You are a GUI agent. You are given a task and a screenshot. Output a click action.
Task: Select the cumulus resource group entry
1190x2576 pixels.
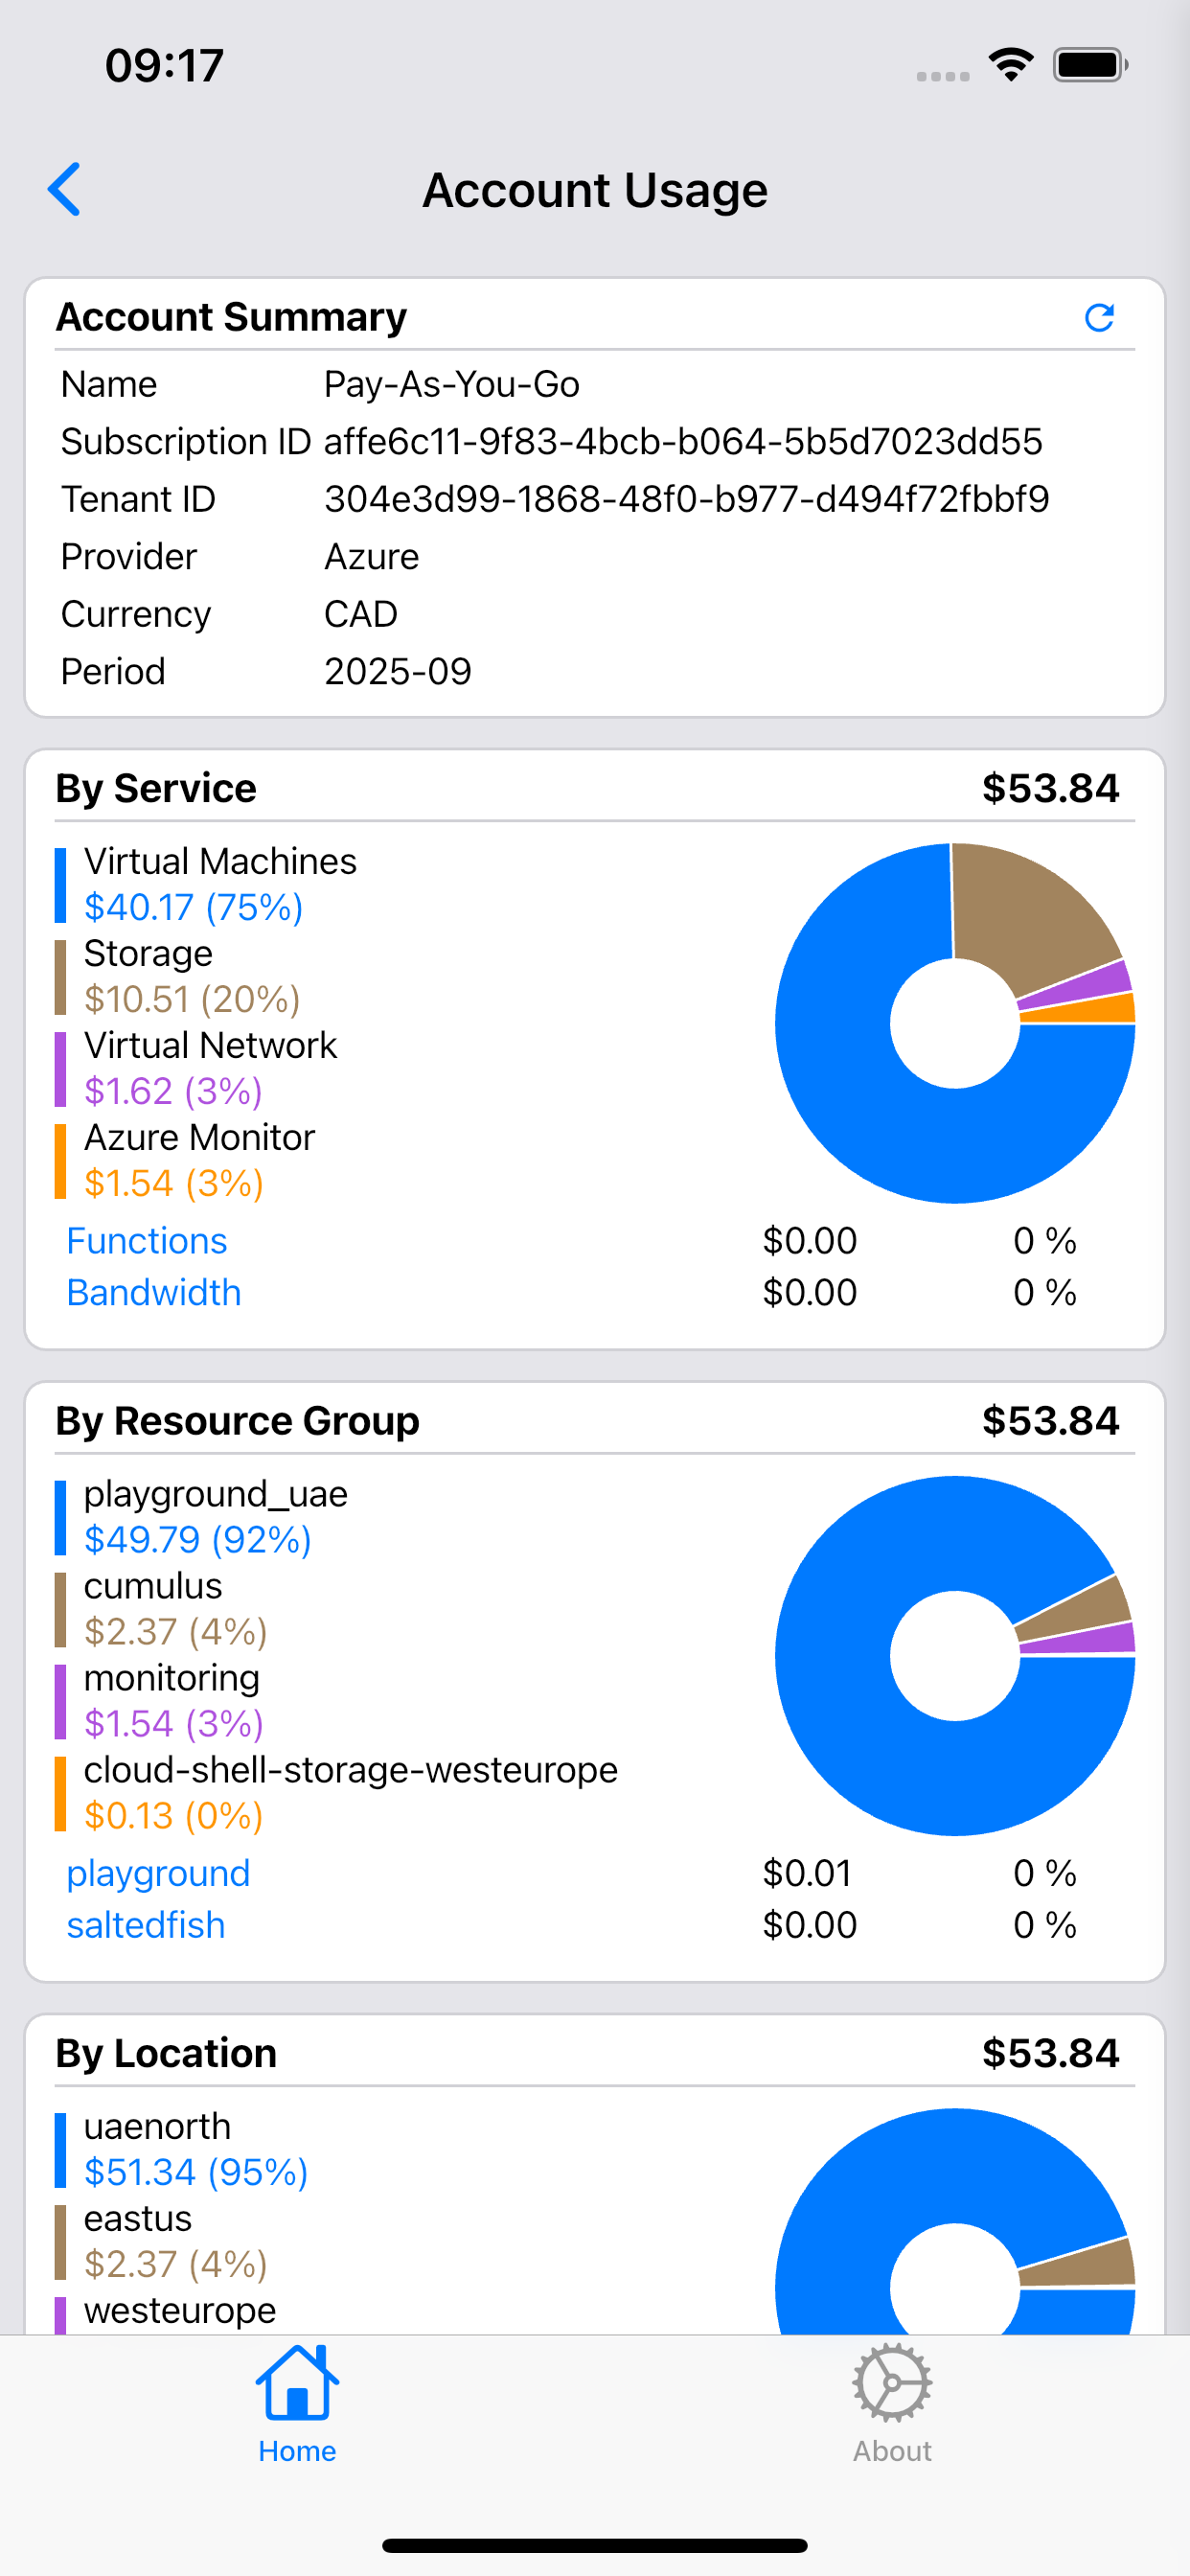point(161,1608)
